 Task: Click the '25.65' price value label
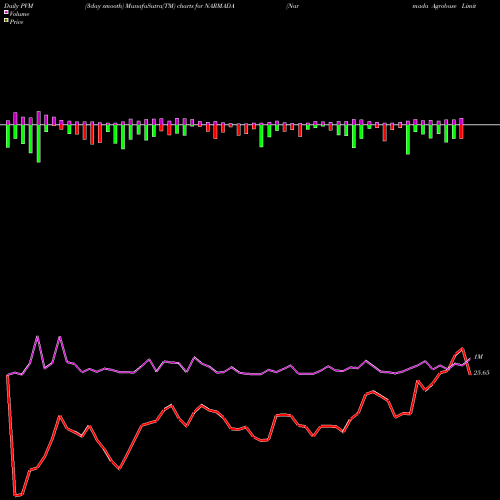pos(481,373)
